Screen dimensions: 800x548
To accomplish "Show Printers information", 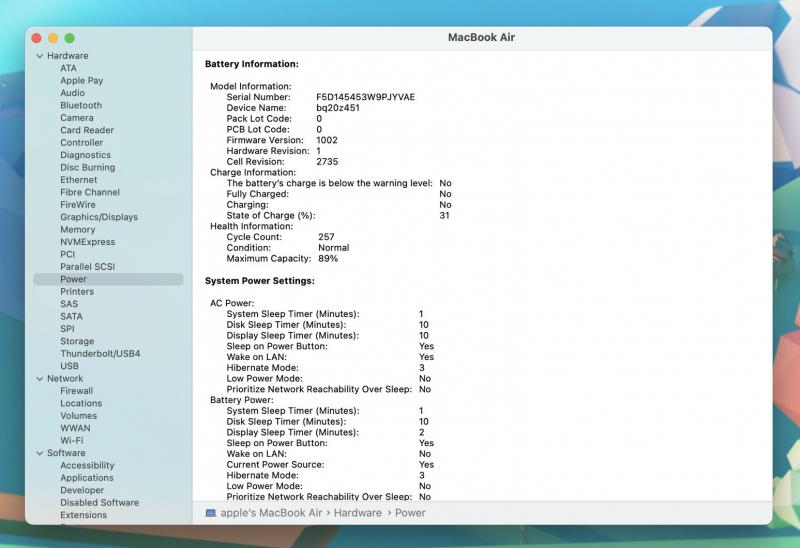I will pos(77,291).
